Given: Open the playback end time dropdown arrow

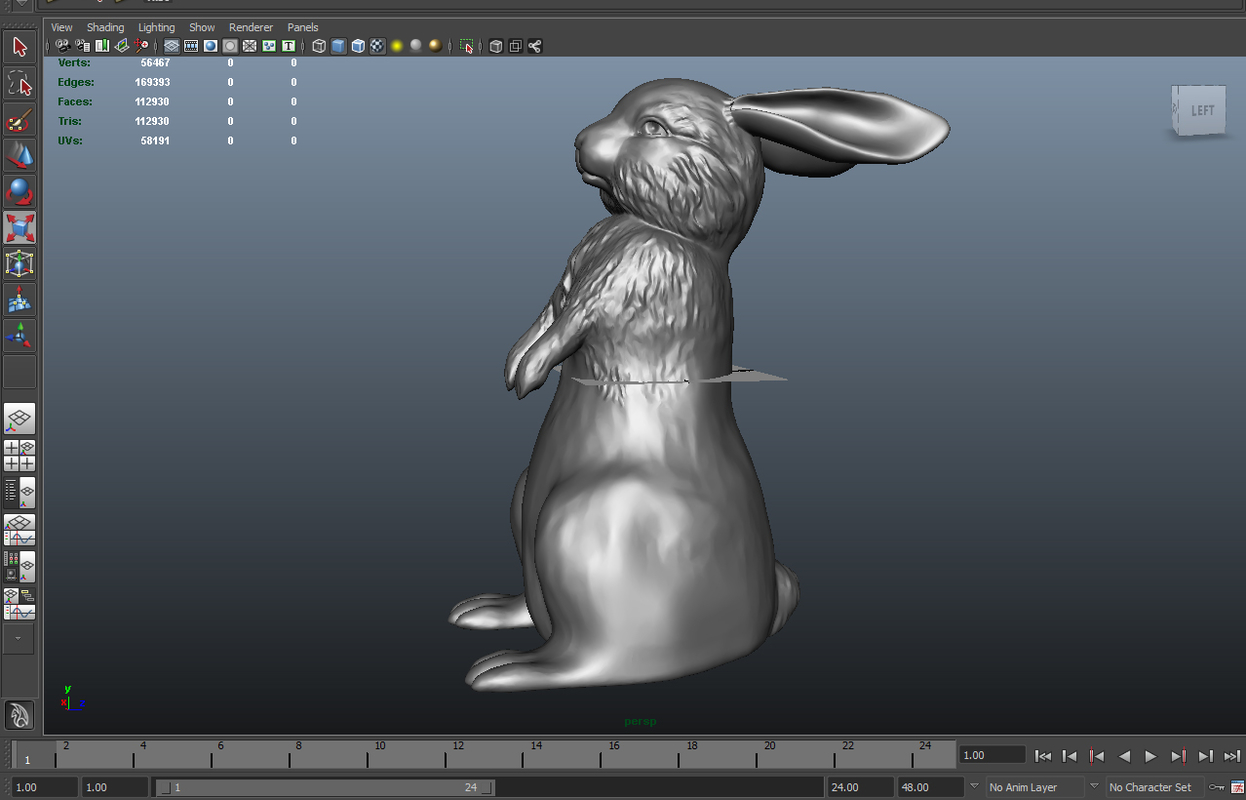Looking at the screenshot, I should tap(973, 787).
